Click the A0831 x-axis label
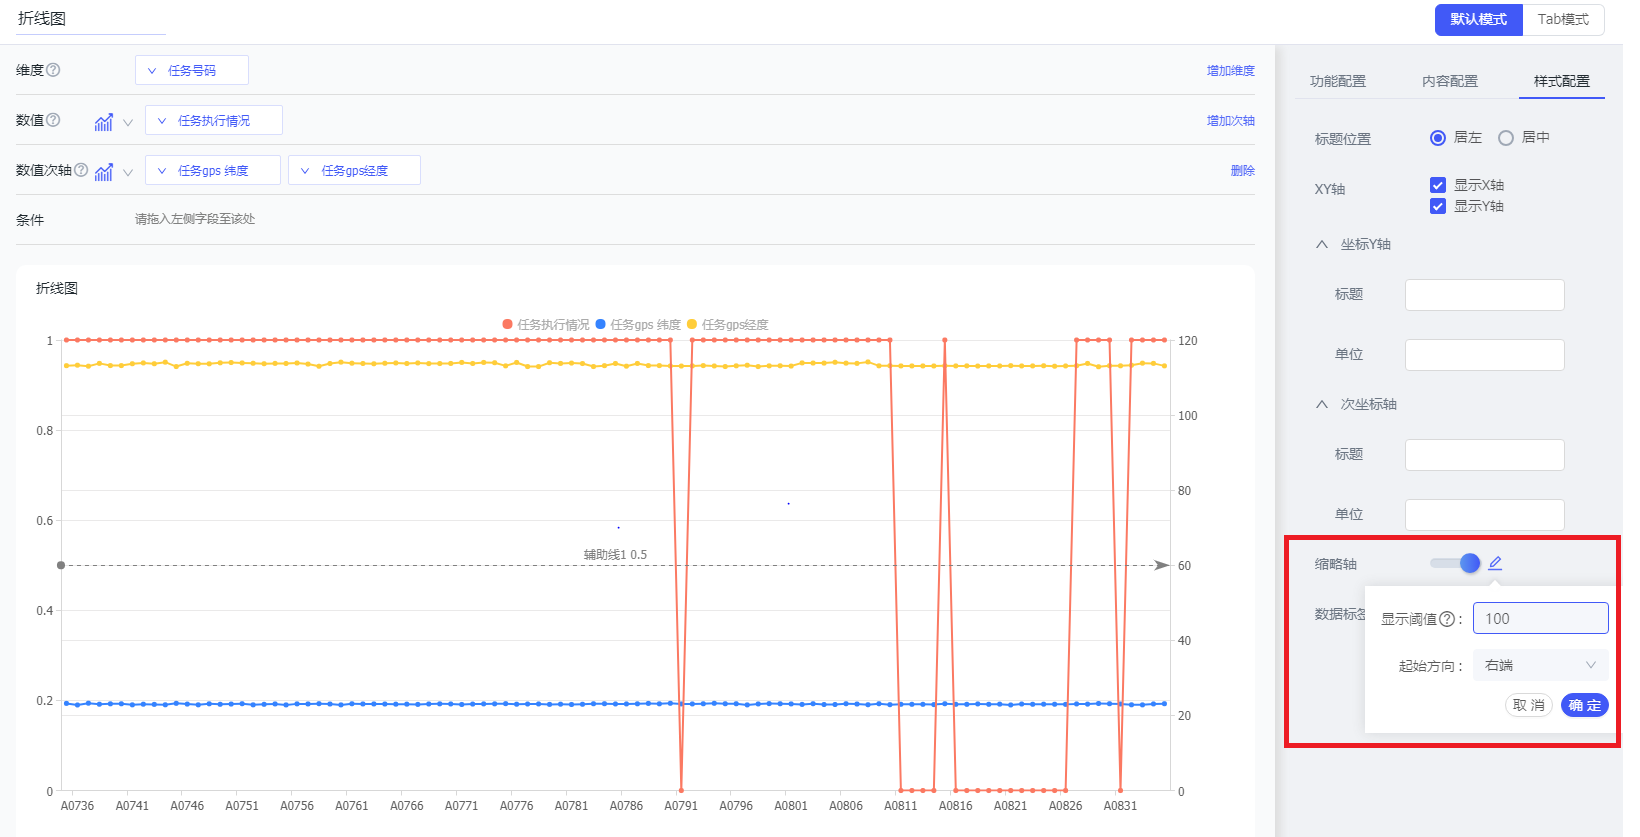1640x837 pixels. coord(1120,806)
